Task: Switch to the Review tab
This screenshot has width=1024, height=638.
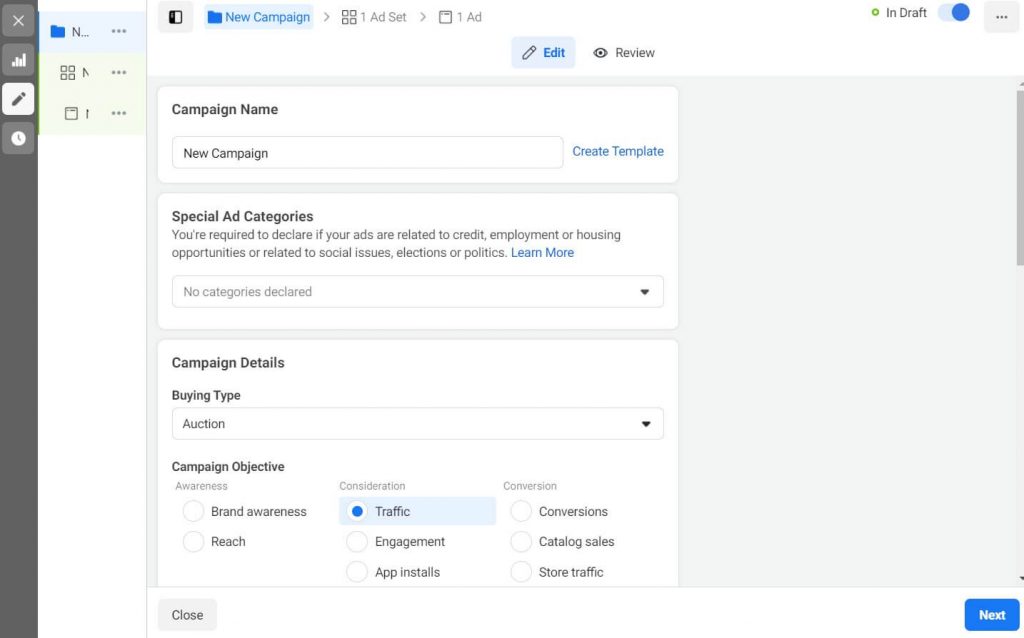Action: 624,53
